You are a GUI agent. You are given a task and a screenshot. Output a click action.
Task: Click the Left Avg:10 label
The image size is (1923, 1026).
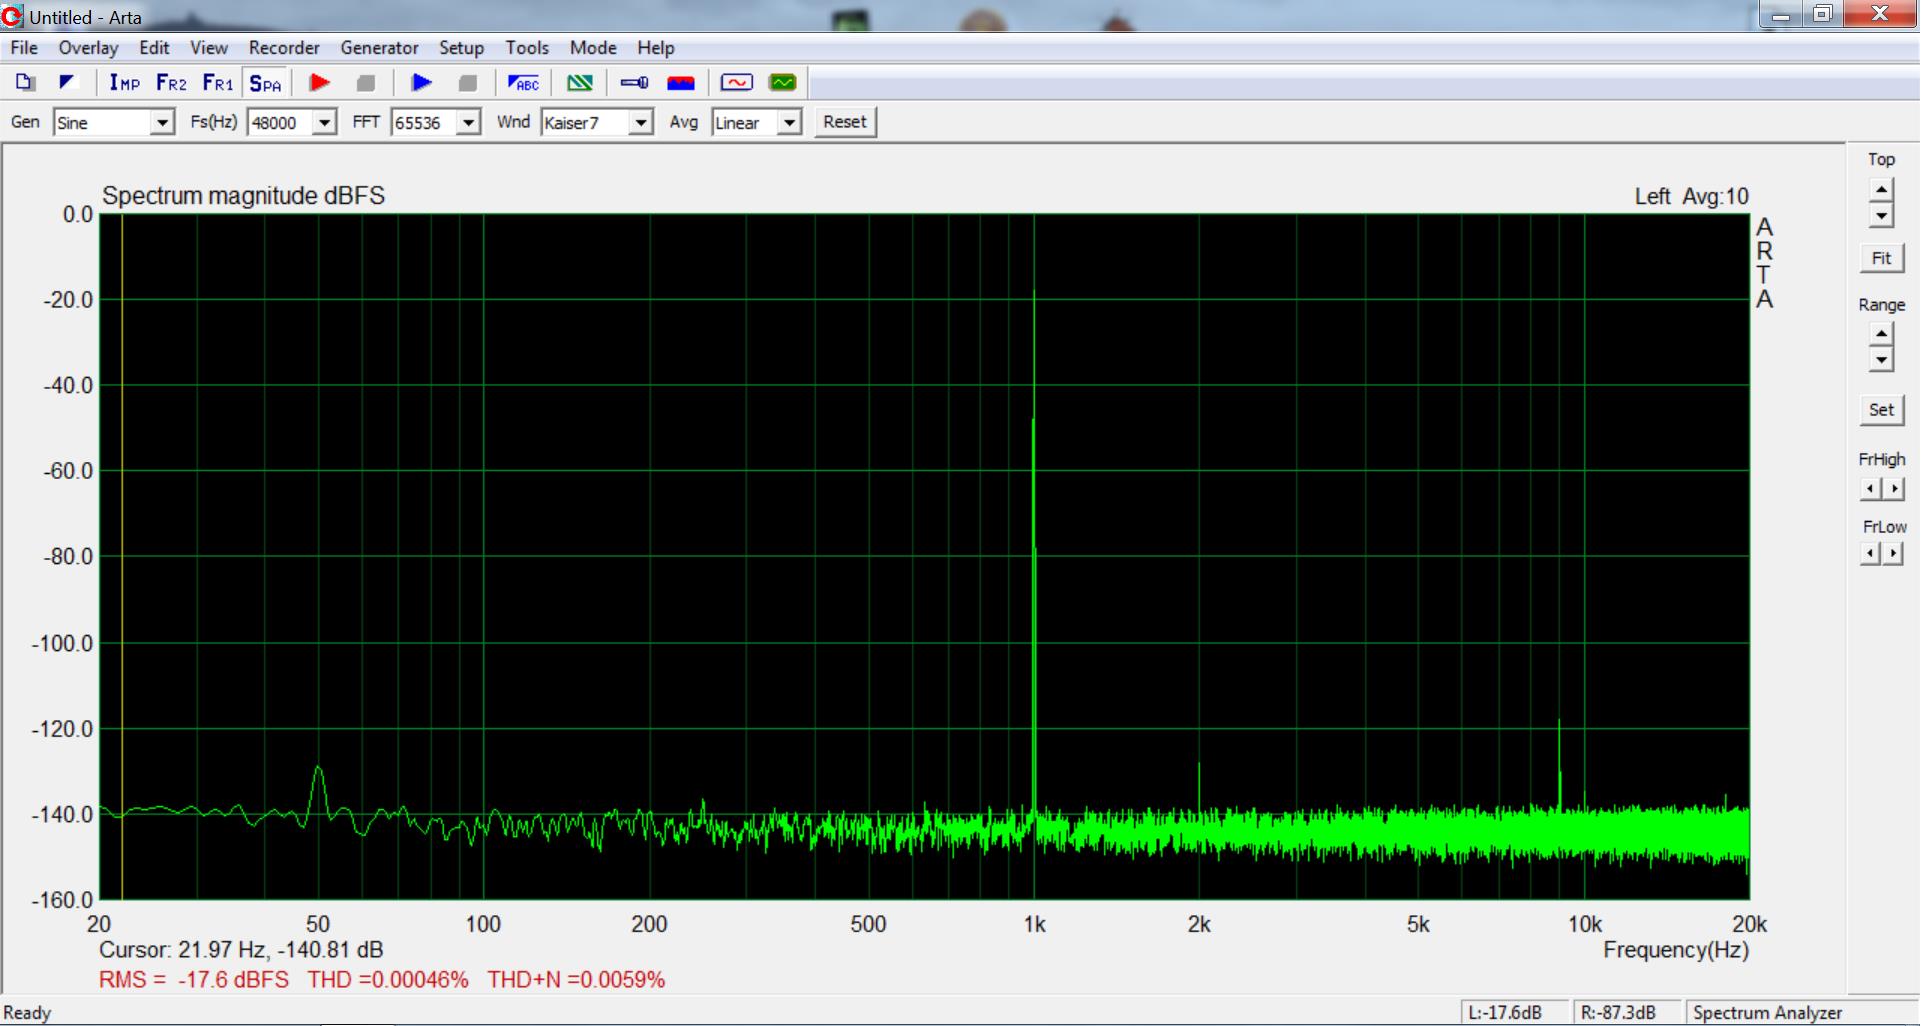tap(1692, 197)
